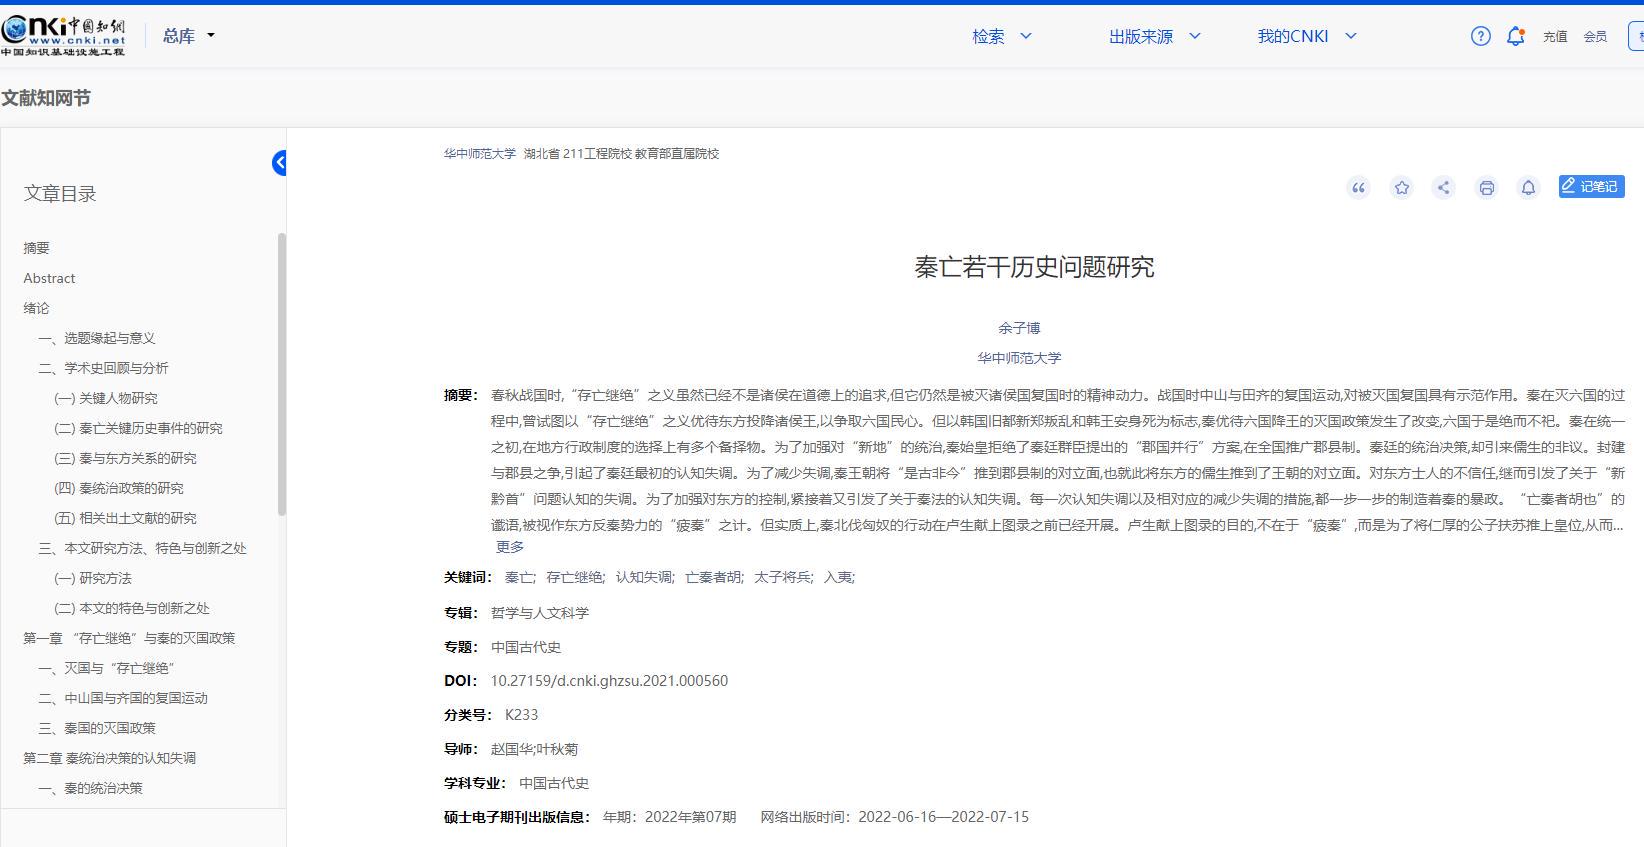Screen dimensions: 1644x847
Task: Click 华中师范大学 at the page top
Action: tap(480, 154)
